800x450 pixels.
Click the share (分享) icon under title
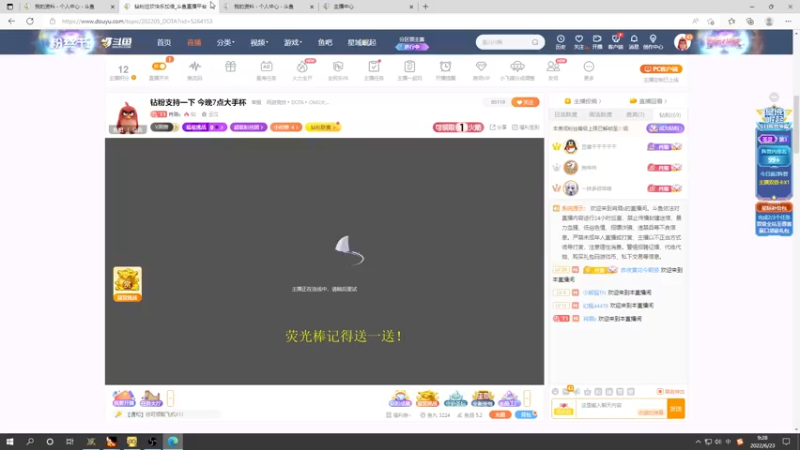point(500,127)
